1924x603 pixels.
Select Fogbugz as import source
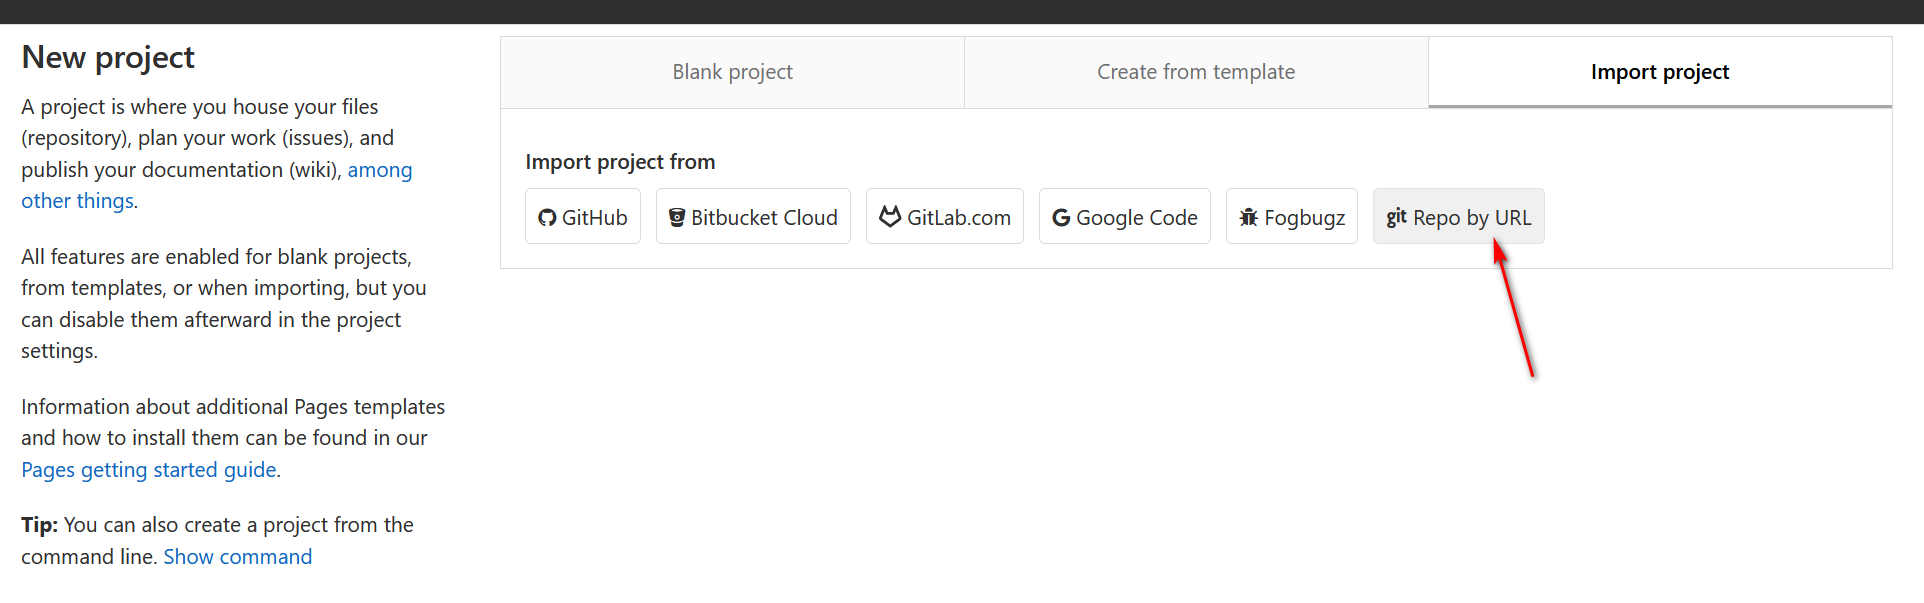[1304, 217]
